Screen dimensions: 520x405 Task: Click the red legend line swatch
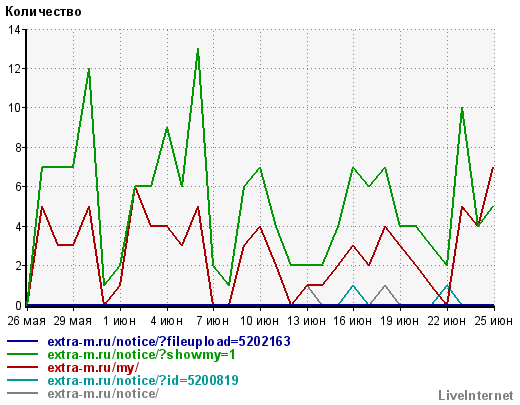point(22,367)
